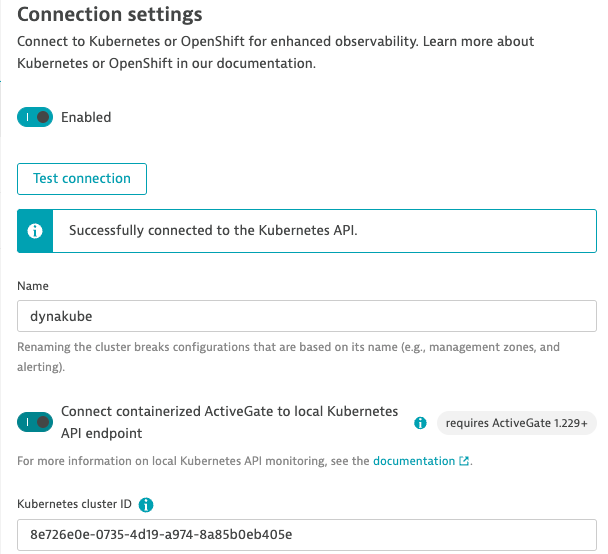The width and height of the screenshot is (608, 554).
Task: Click the Test connection button
Action: pos(82,179)
